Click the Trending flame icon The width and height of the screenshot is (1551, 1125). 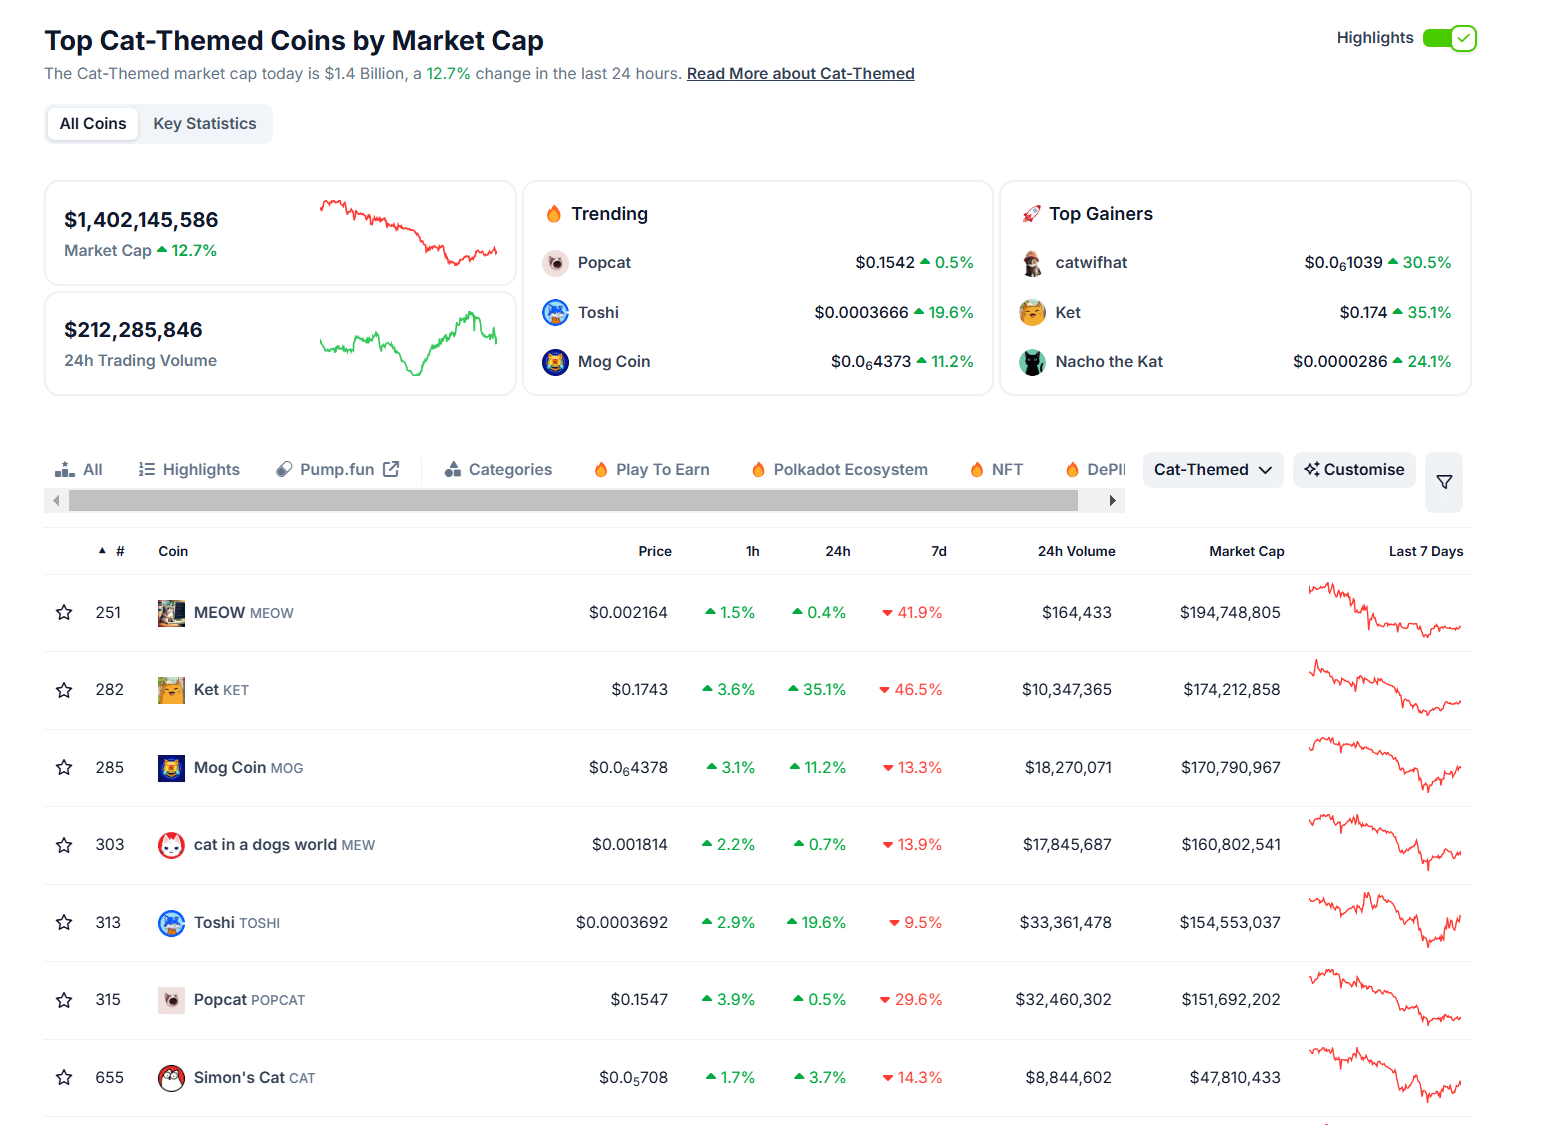[554, 214]
